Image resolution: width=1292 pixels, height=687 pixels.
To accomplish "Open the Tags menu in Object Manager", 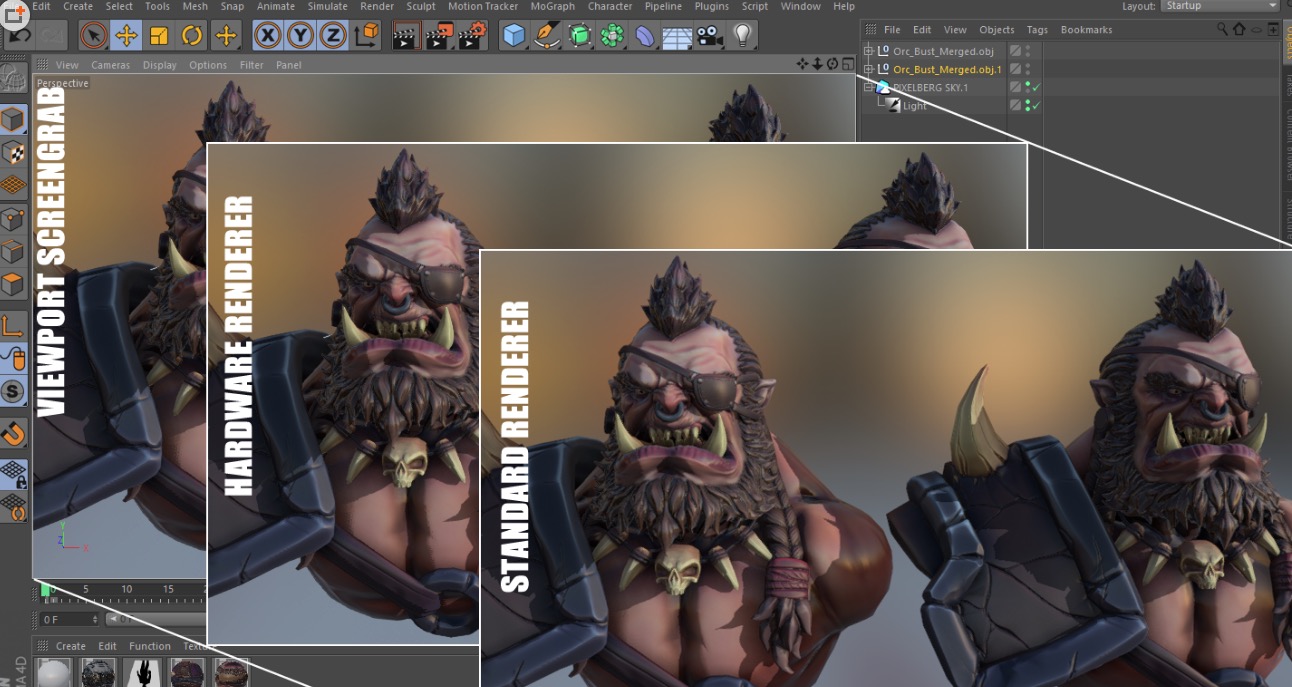I will click(1037, 29).
